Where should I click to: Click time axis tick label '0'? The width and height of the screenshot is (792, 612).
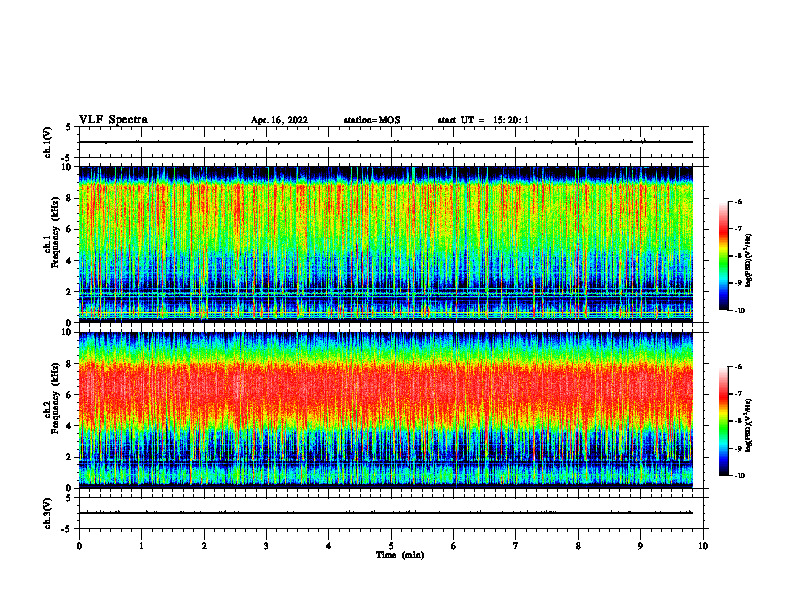79,546
